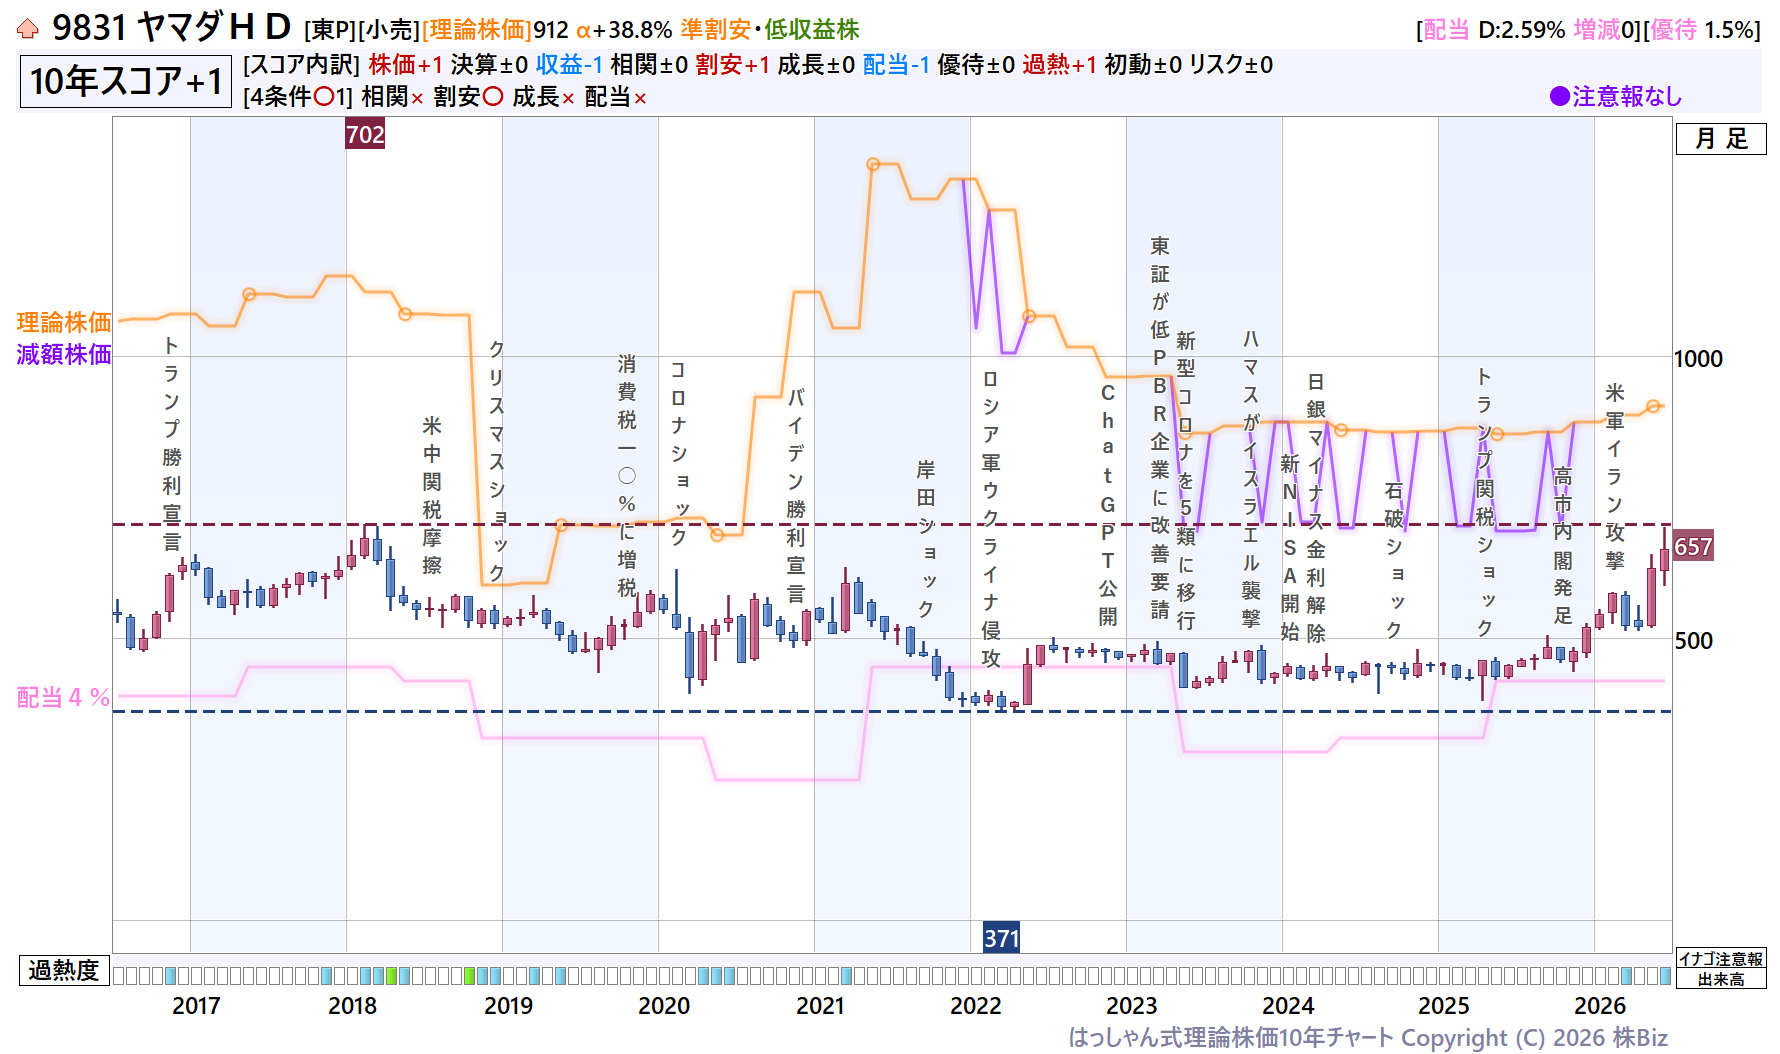Click the stock title 9831 ヤマダHD
Screen dimensions: 1780x1054
pos(171,28)
